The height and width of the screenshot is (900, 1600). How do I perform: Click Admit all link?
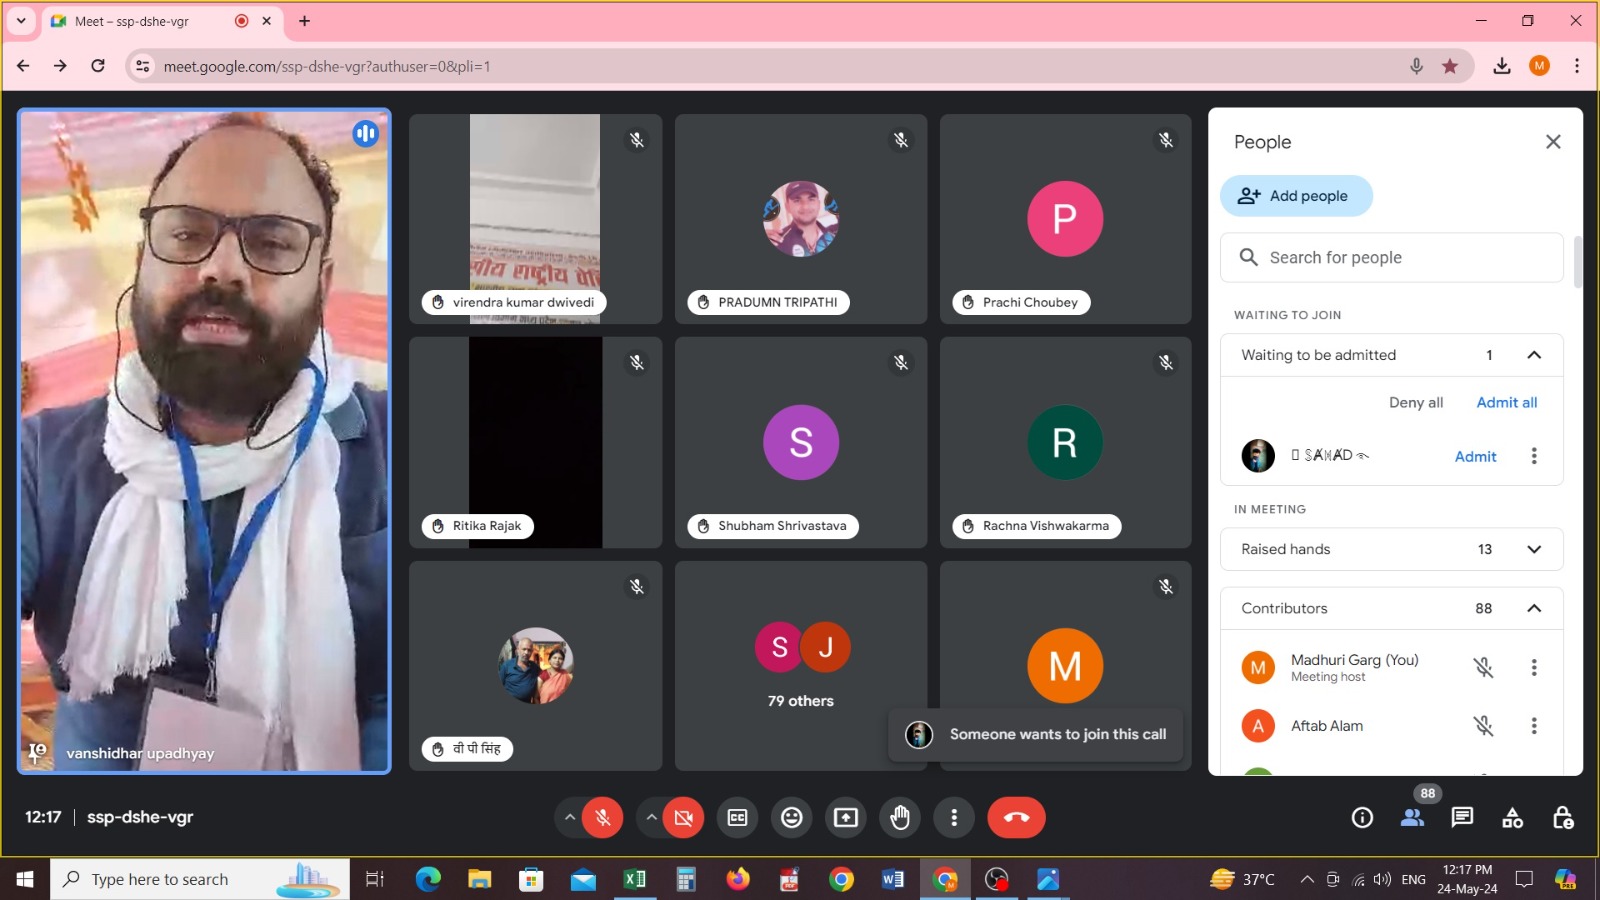1507,402
